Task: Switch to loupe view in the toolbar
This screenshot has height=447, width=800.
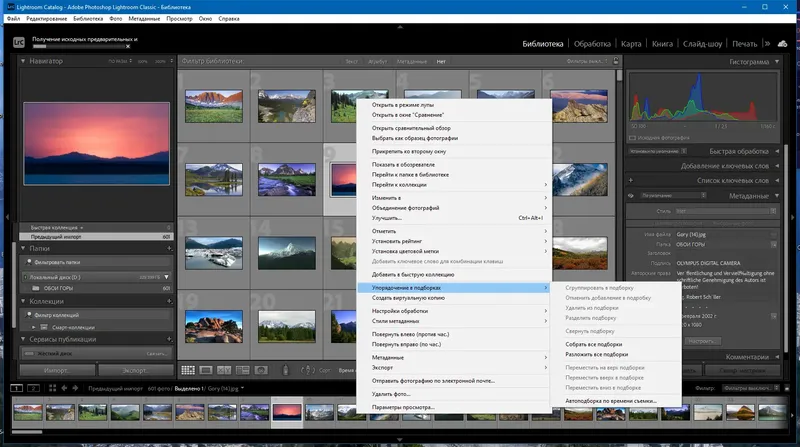Action: (x=206, y=370)
